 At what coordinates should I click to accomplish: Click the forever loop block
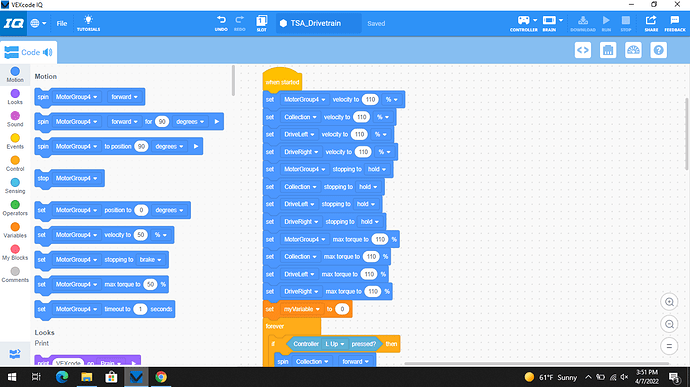click(275, 326)
